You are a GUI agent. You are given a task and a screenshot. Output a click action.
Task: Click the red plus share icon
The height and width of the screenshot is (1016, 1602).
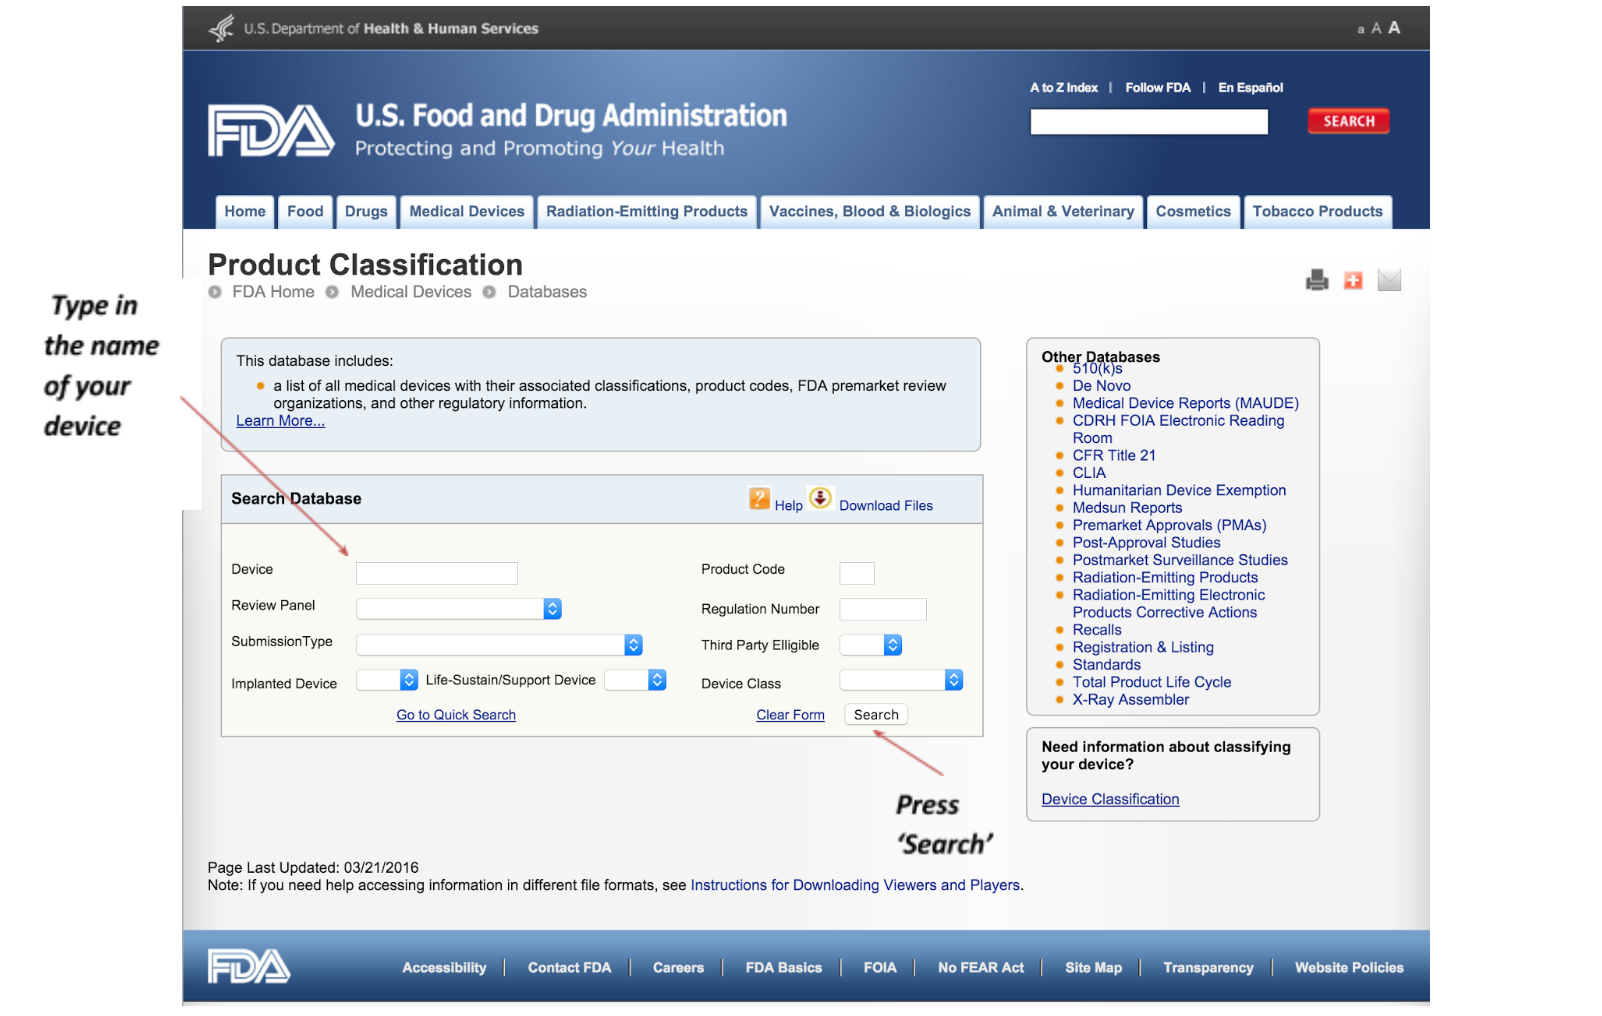coord(1353,281)
